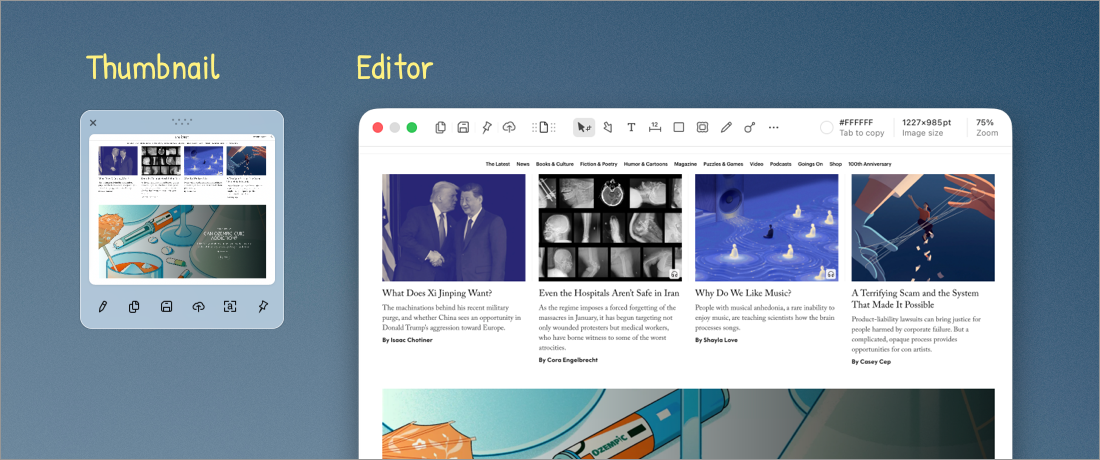This screenshot has width=1100, height=460.
Task: Click the byline By Cora Engelbrecht
Action: (568, 360)
